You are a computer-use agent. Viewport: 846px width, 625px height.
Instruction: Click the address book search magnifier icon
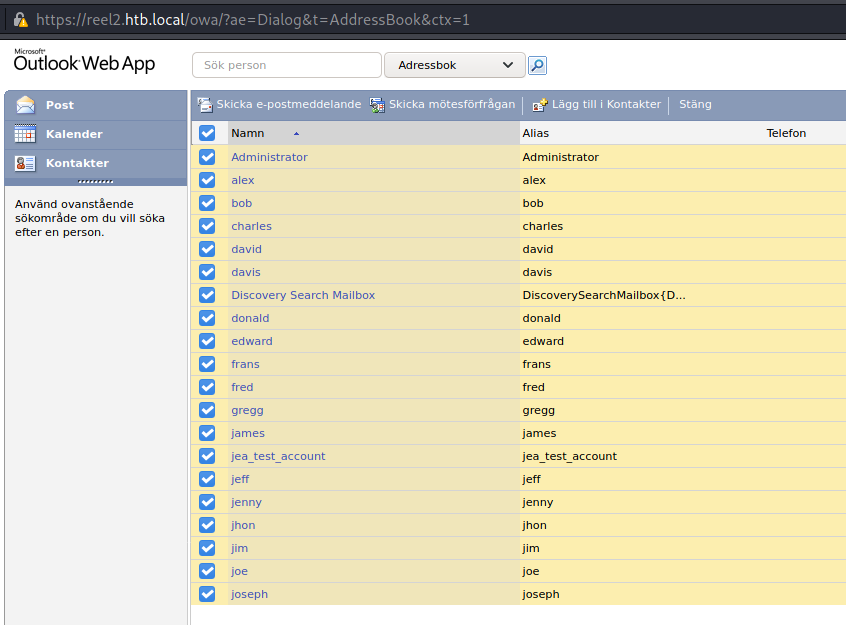[538, 66]
